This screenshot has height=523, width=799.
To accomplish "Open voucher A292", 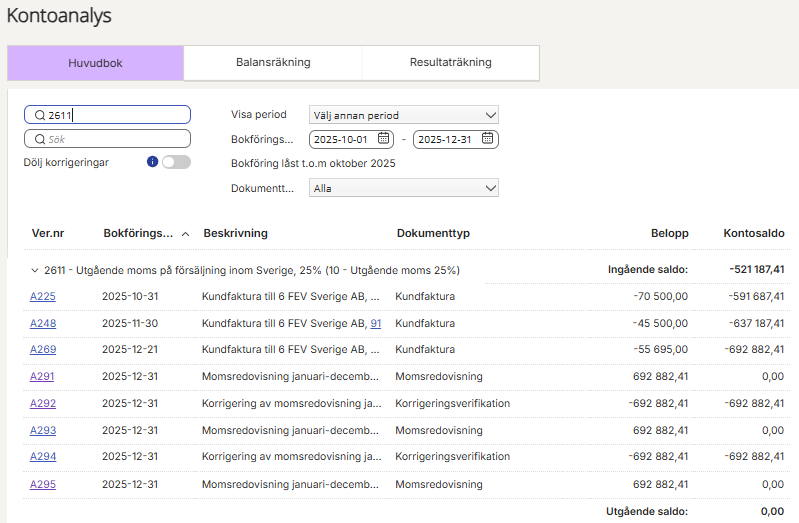I will pyautogui.click(x=43, y=403).
